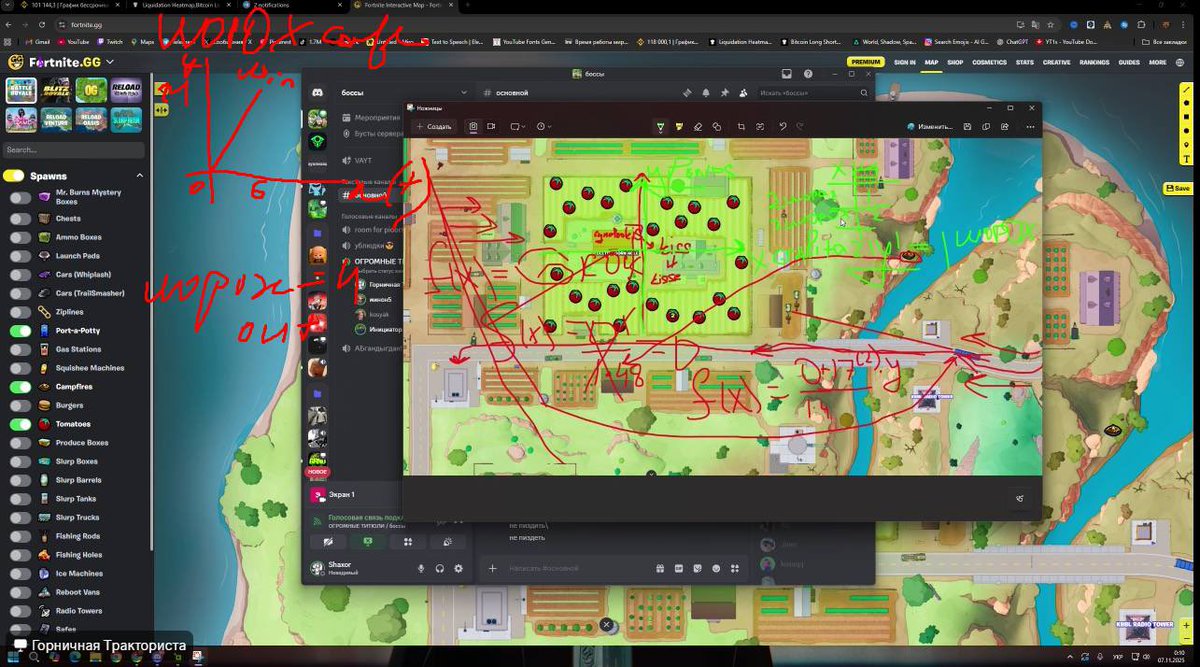Undo the last edit in Snipping Tool
Viewport: 1200px width, 667px height.
783,127
